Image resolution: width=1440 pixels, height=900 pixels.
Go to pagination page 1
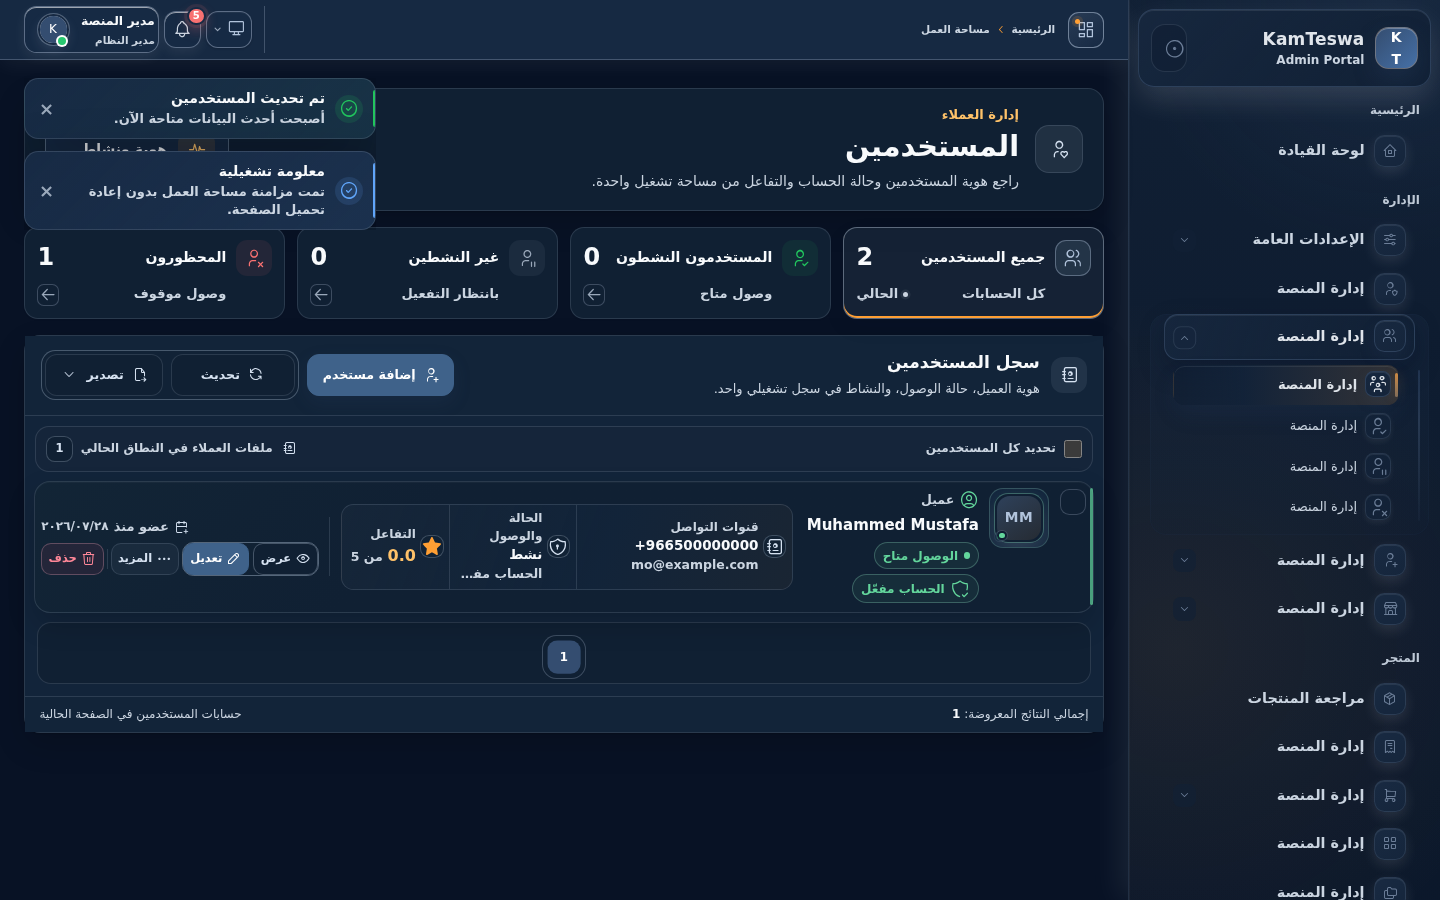(x=564, y=657)
